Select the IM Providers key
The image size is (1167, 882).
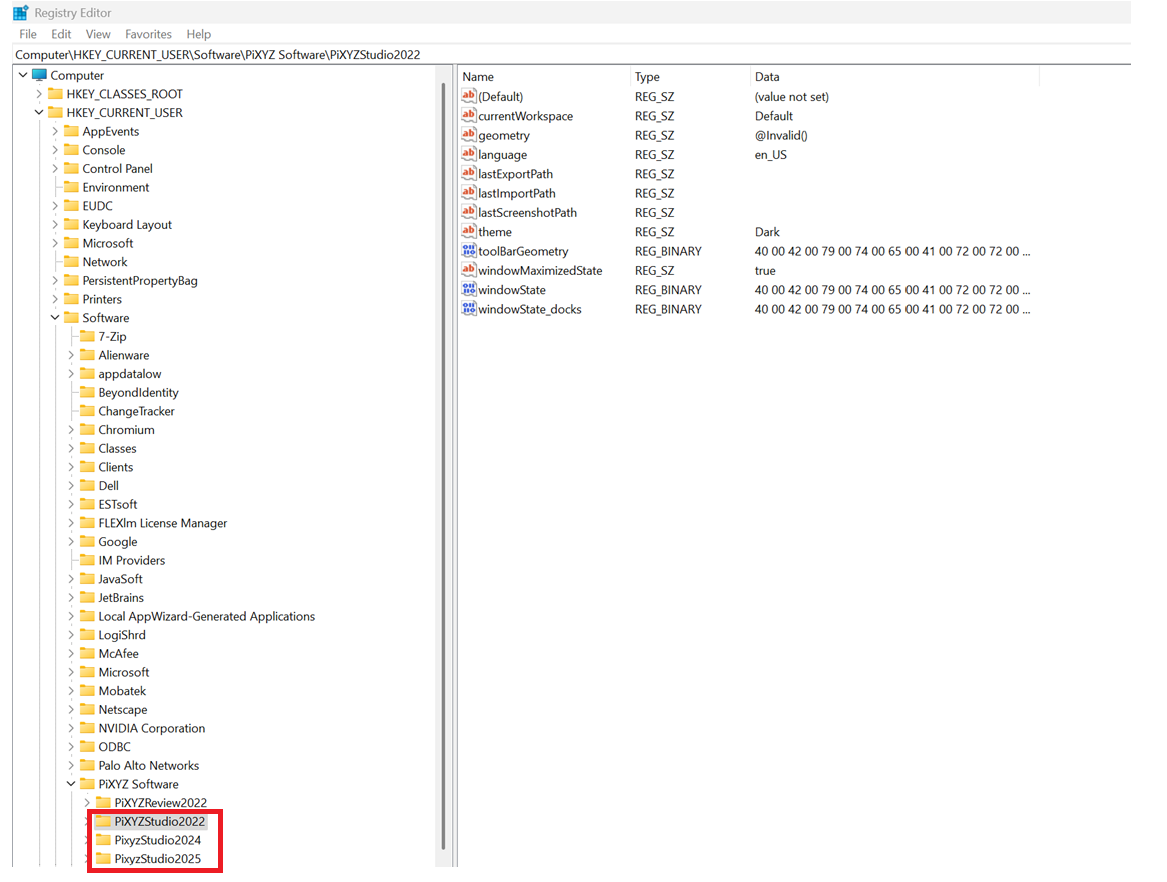132,560
